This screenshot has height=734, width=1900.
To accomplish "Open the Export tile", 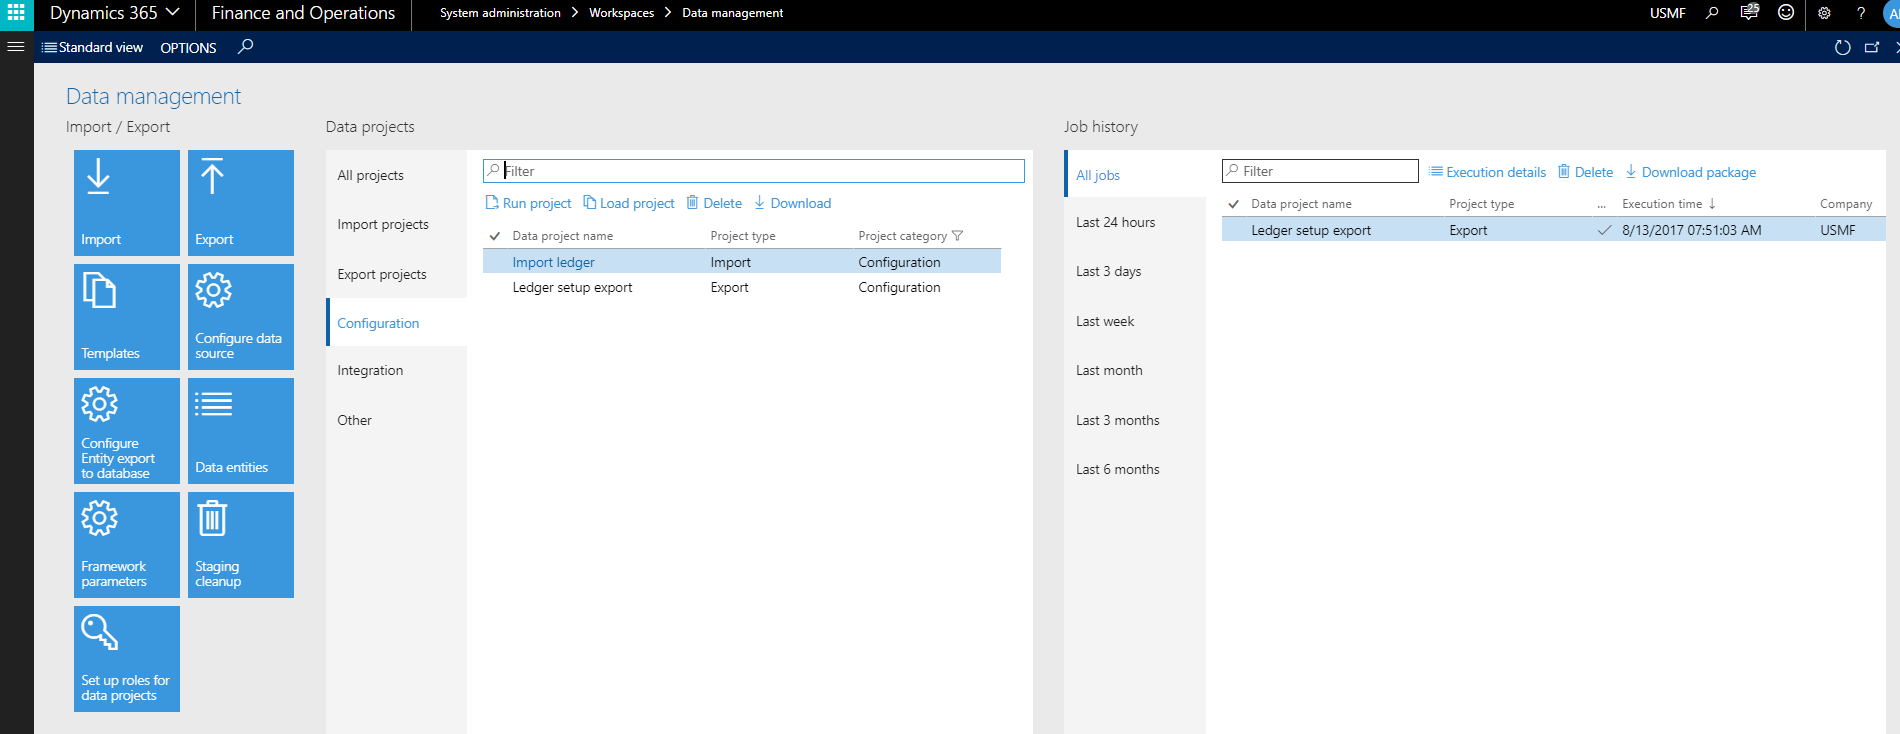I will tap(241, 203).
